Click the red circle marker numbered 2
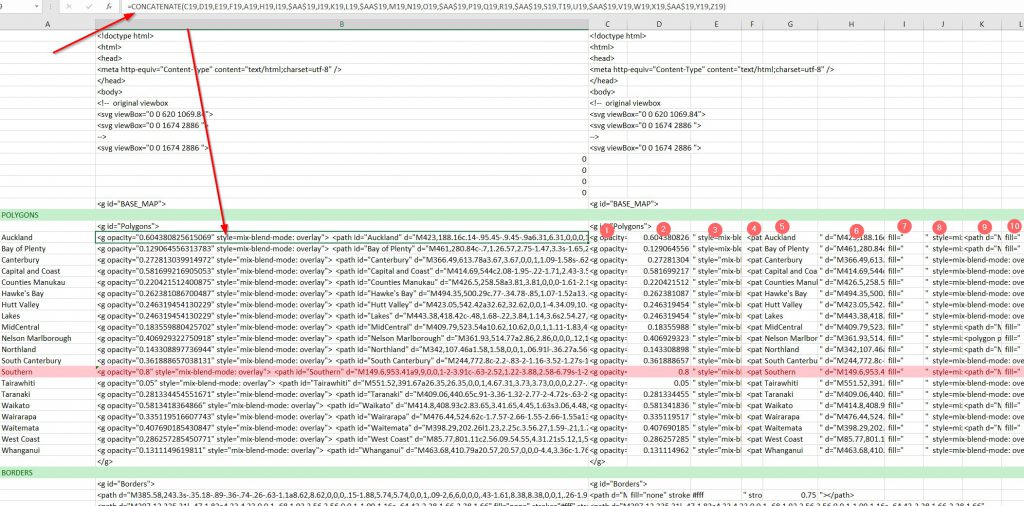 [x=662, y=229]
